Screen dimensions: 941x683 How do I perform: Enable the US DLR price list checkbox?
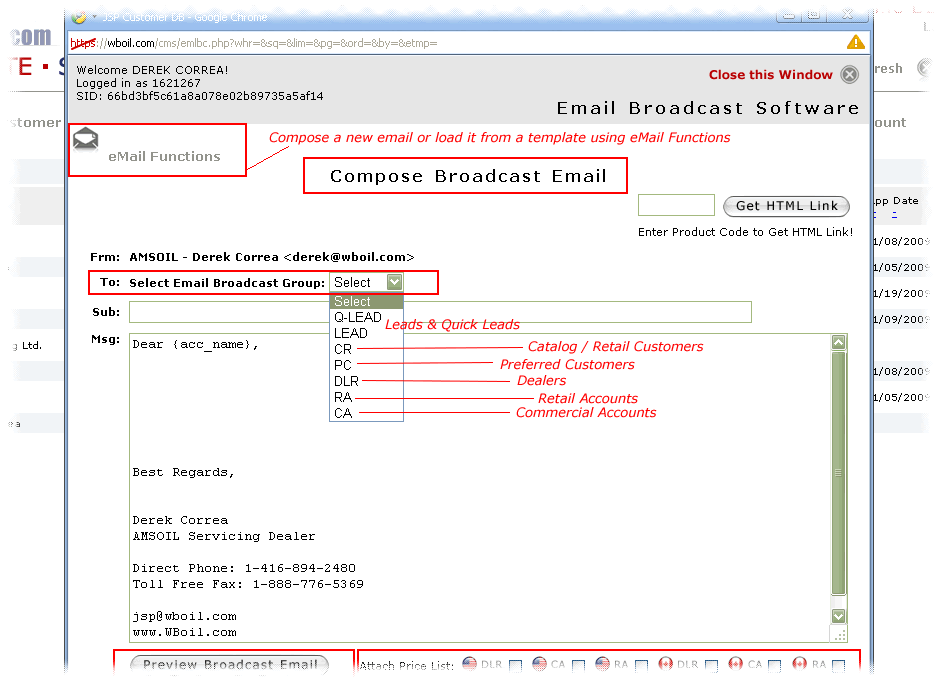click(x=515, y=666)
